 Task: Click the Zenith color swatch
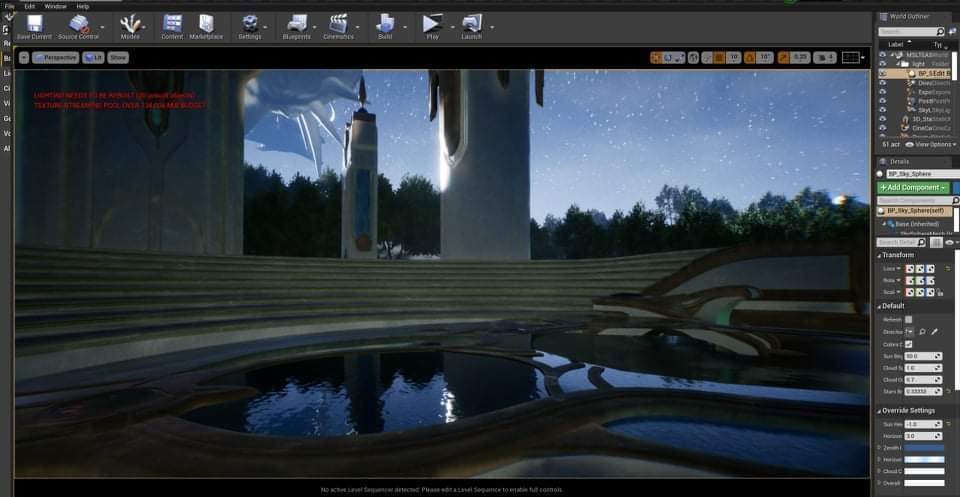click(924, 447)
